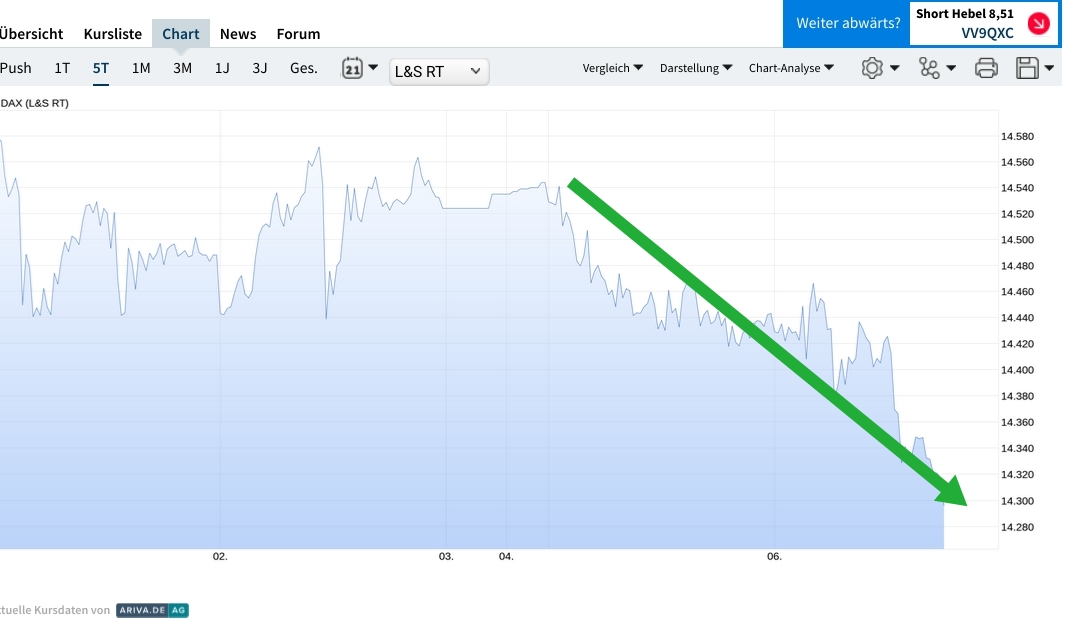Print the chart via the printer icon

[986, 67]
